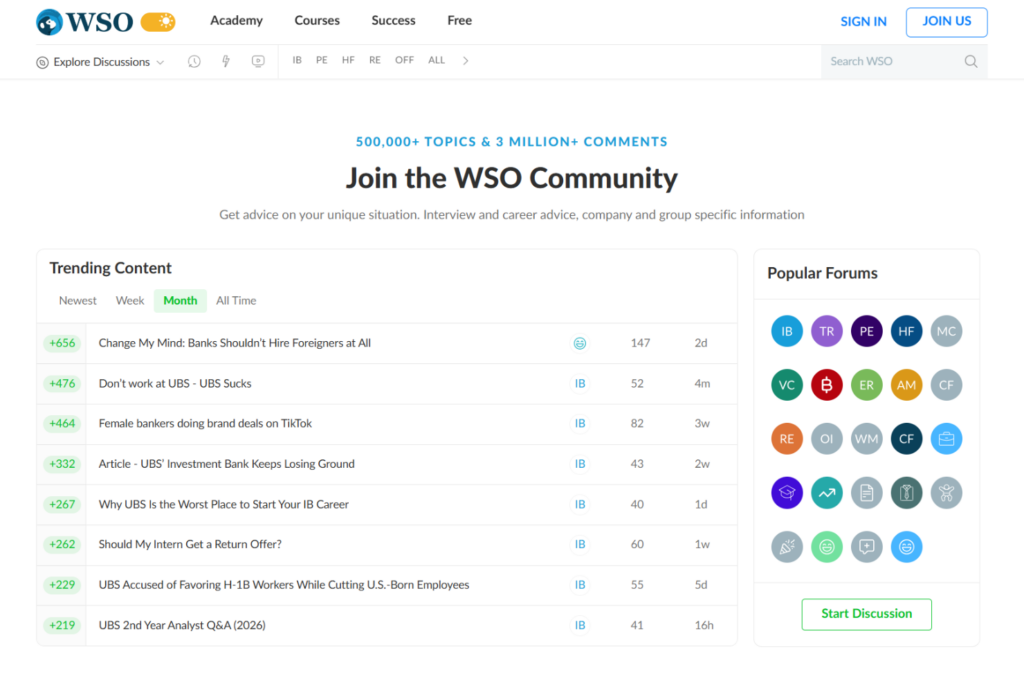Open the Success menu
The height and width of the screenshot is (683, 1024).
(393, 20)
